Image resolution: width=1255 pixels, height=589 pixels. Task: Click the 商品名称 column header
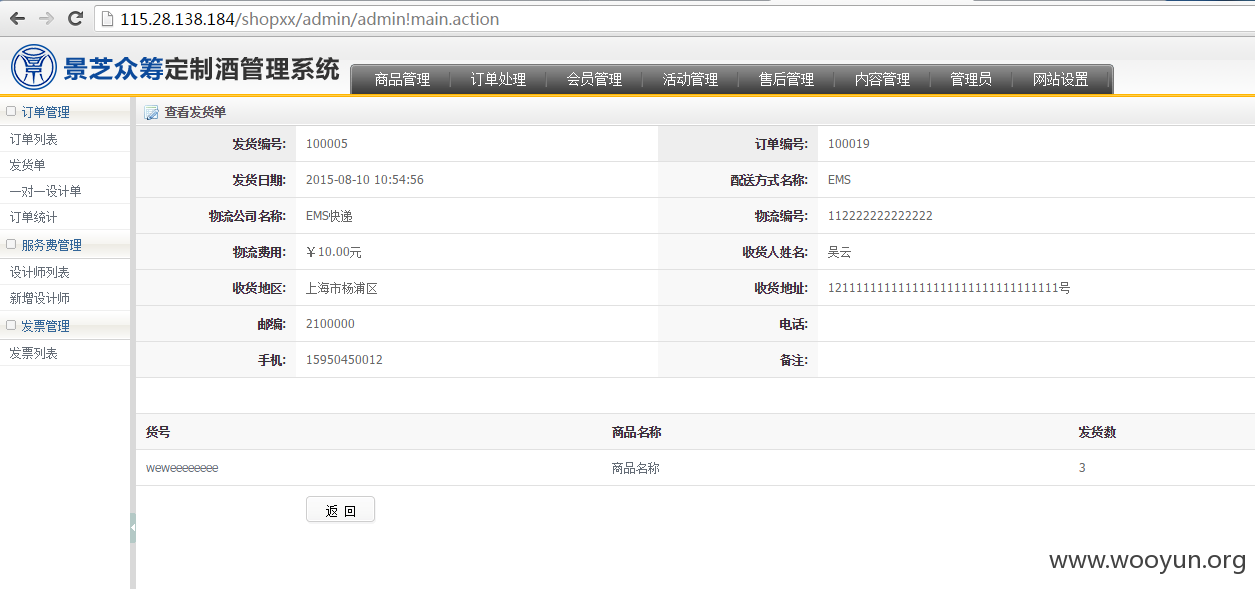[x=636, y=432]
